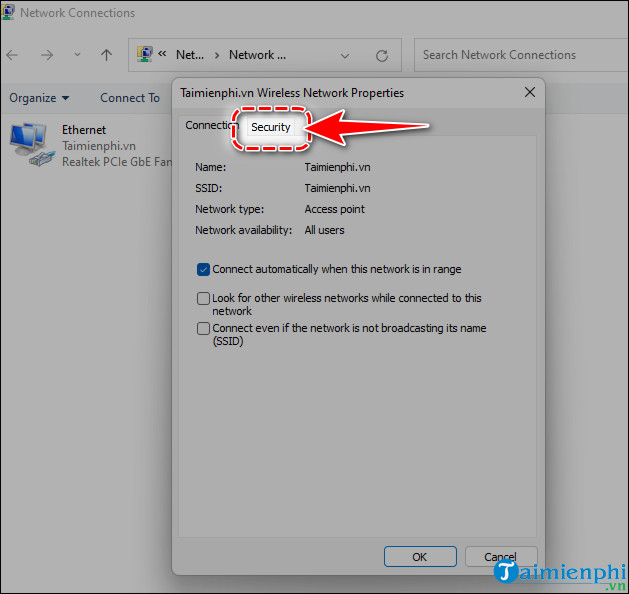This screenshot has height=594, width=629.
Task: Close the Wireless Network Properties dialog
Action: 530,93
